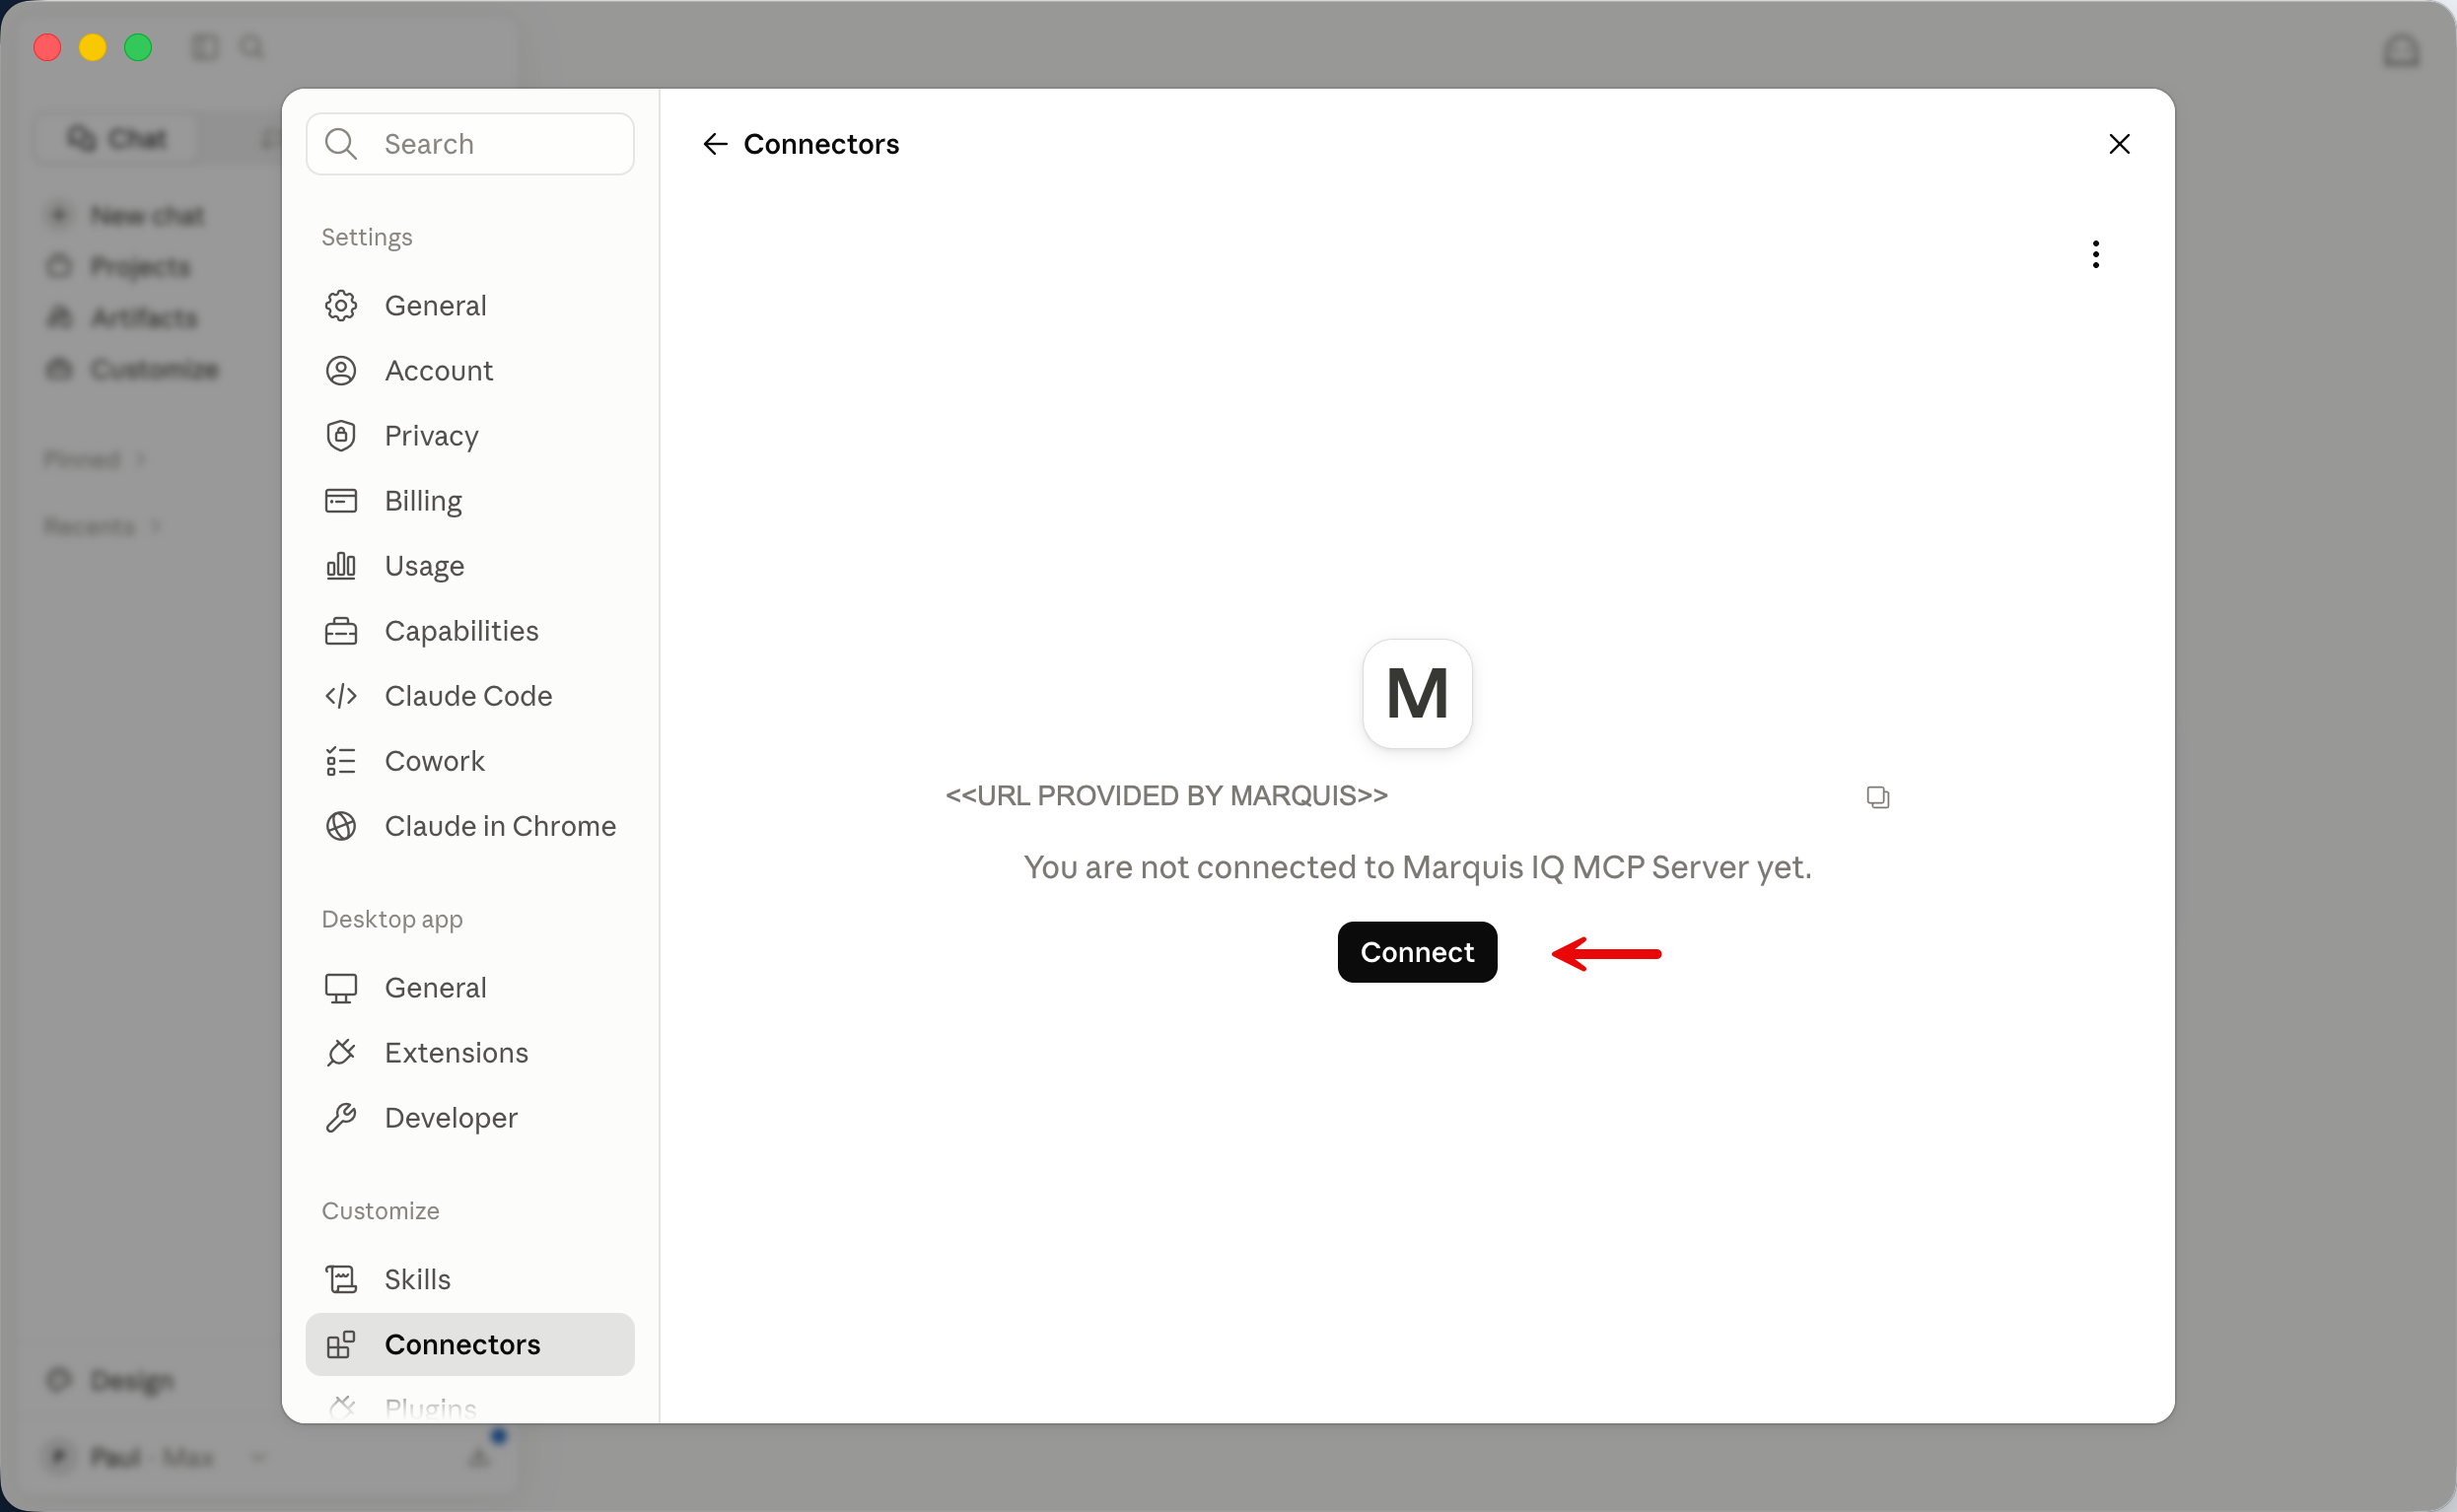2457x1512 pixels.
Task: Click the Marquis M logo tile
Action: (1417, 694)
